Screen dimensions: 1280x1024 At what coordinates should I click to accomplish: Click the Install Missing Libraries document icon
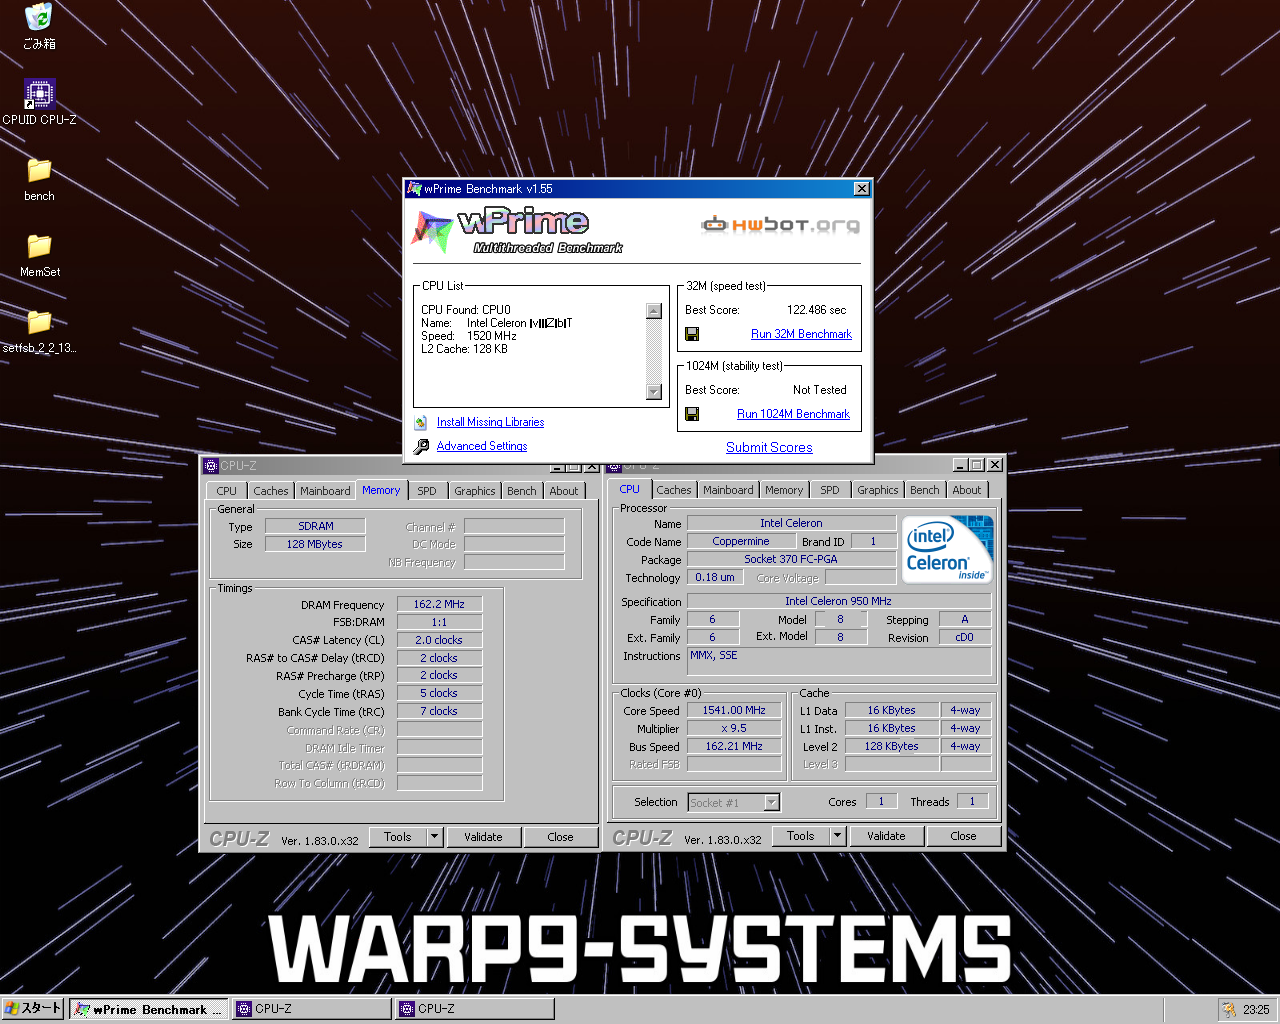[x=421, y=422]
